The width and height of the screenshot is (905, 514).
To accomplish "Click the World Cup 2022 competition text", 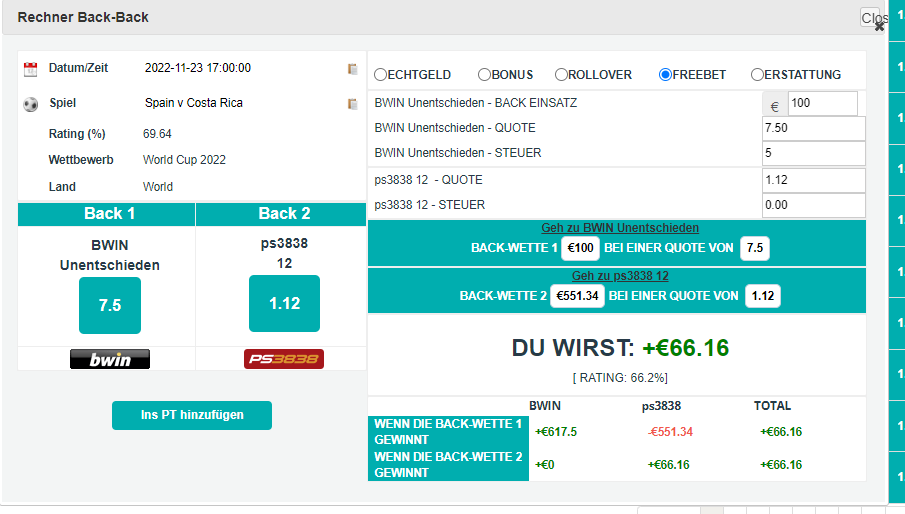I will coord(184,160).
